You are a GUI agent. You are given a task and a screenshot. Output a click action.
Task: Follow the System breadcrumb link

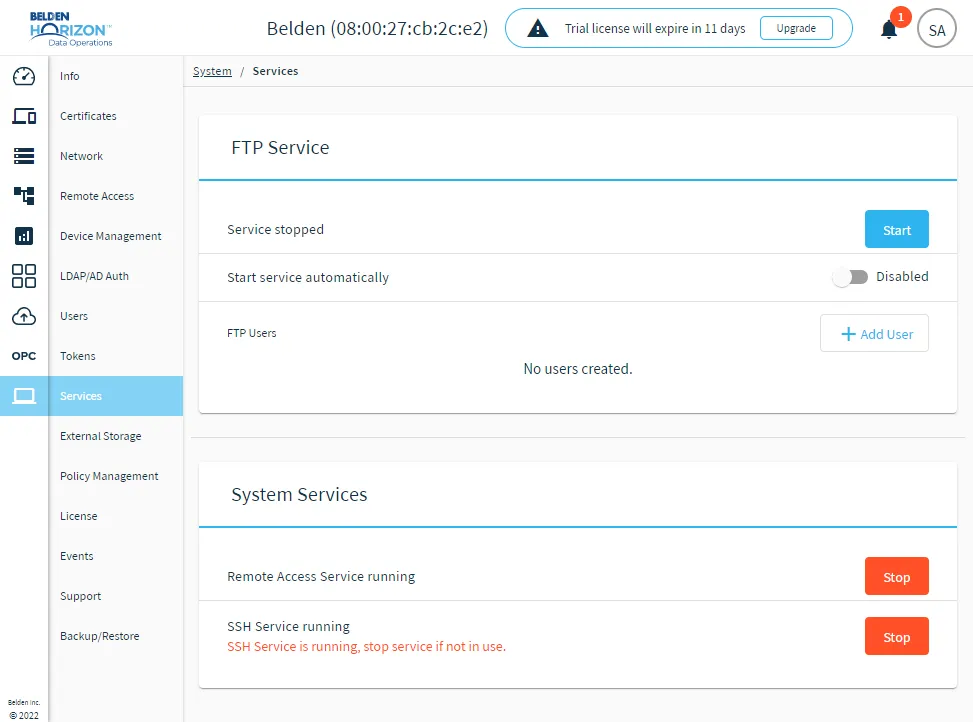pyautogui.click(x=212, y=71)
